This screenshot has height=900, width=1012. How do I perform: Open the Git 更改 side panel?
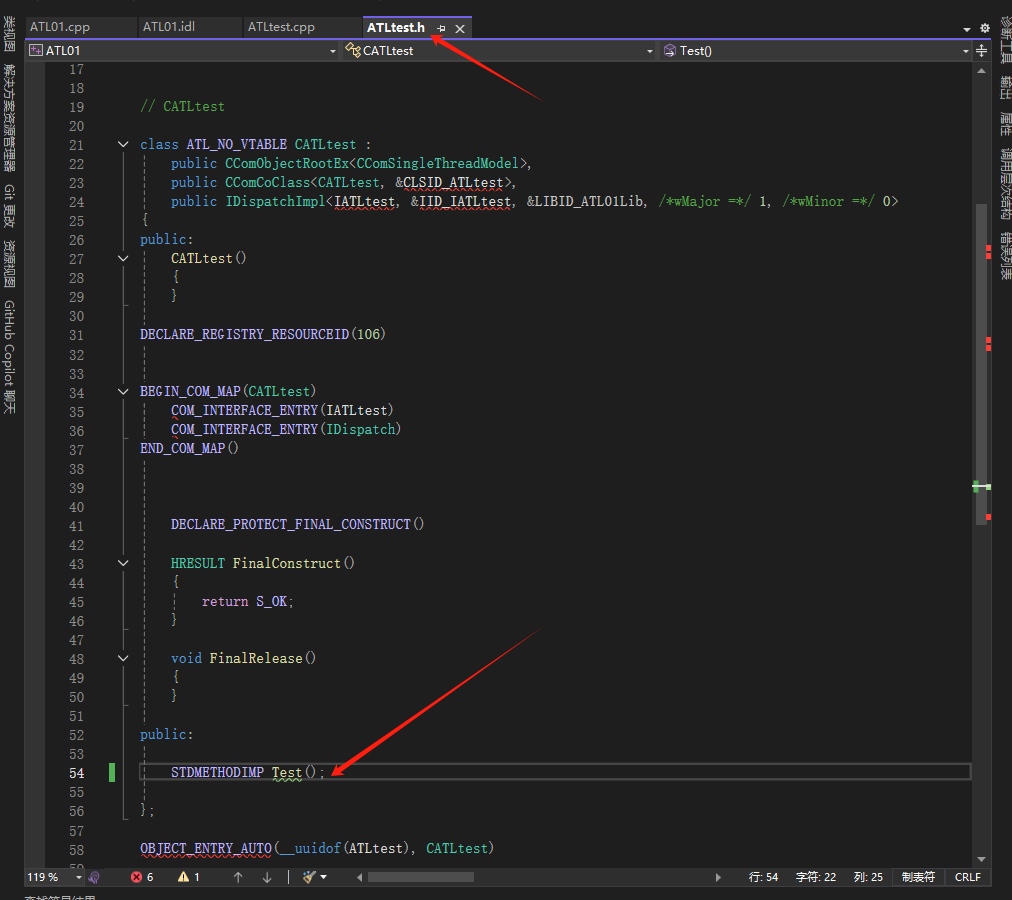pyautogui.click(x=9, y=205)
